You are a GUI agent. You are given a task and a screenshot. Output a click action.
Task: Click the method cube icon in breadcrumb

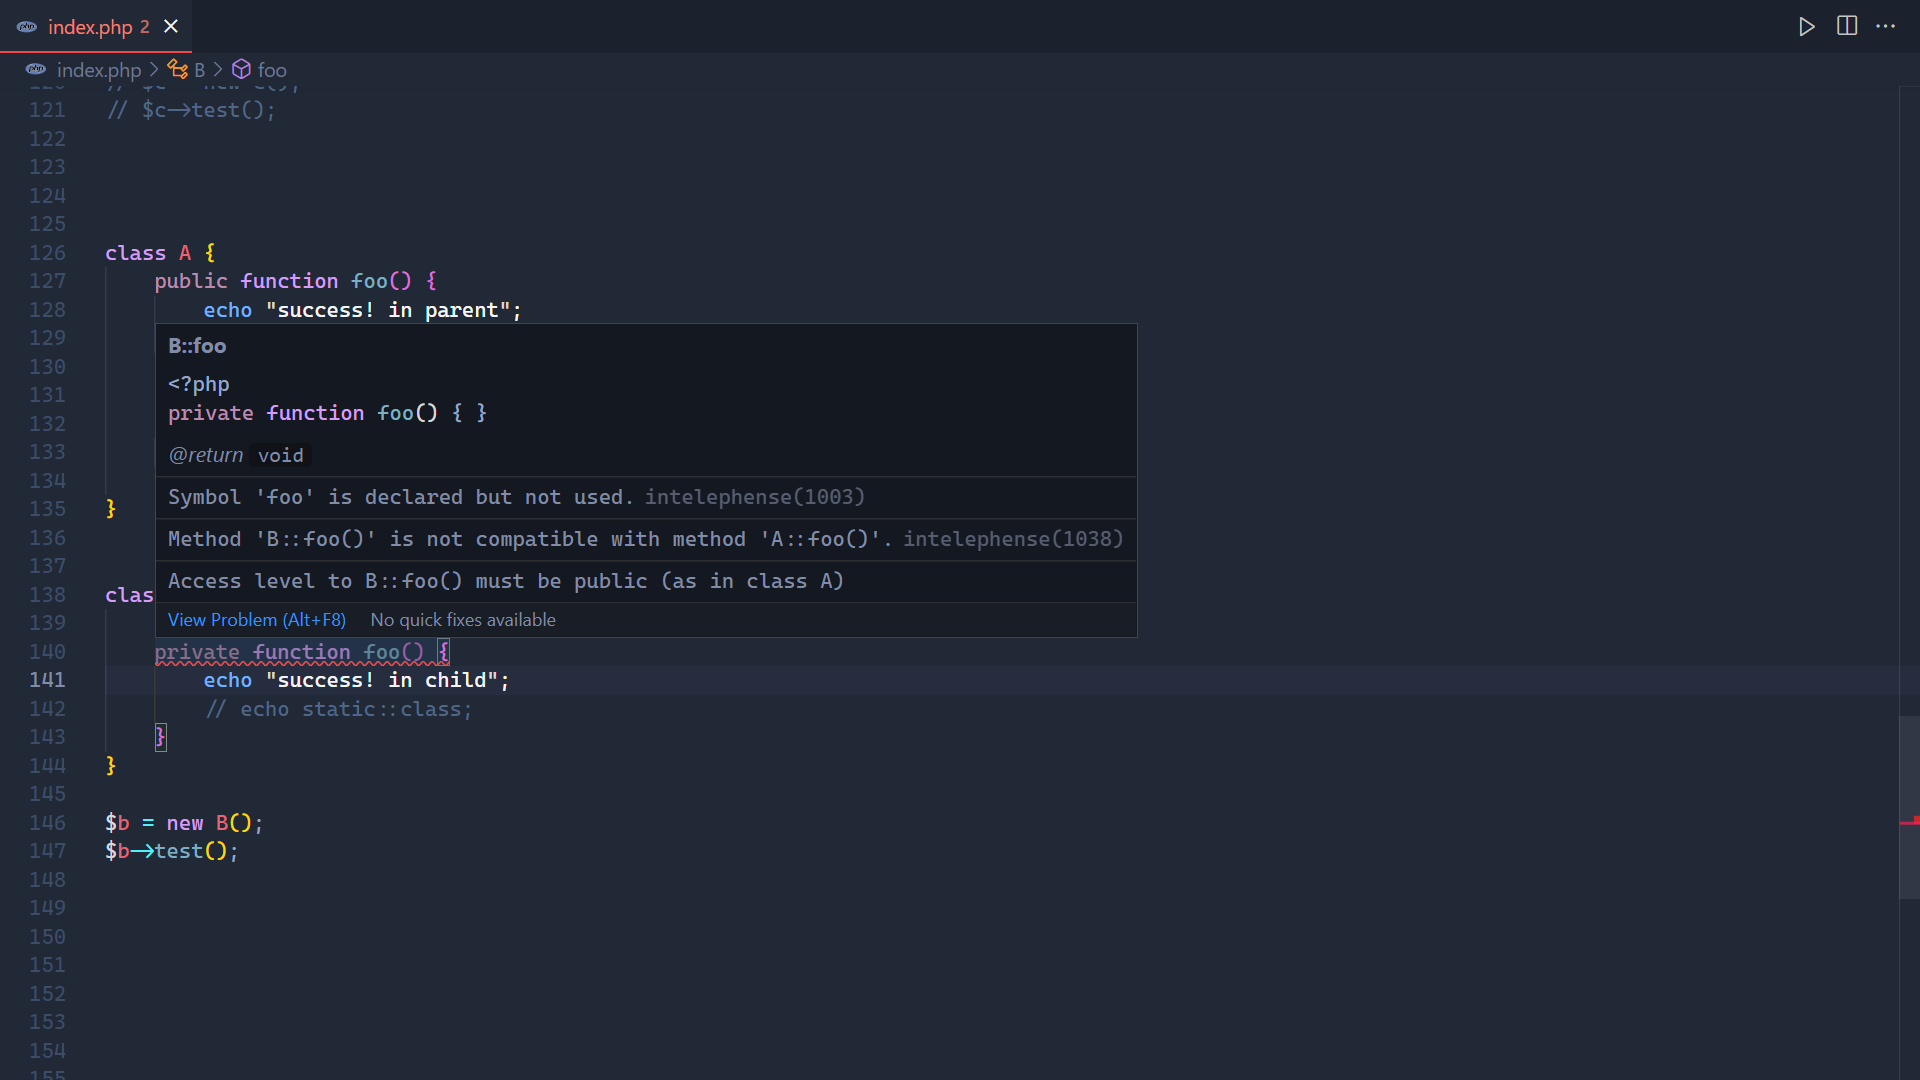pyautogui.click(x=241, y=69)
